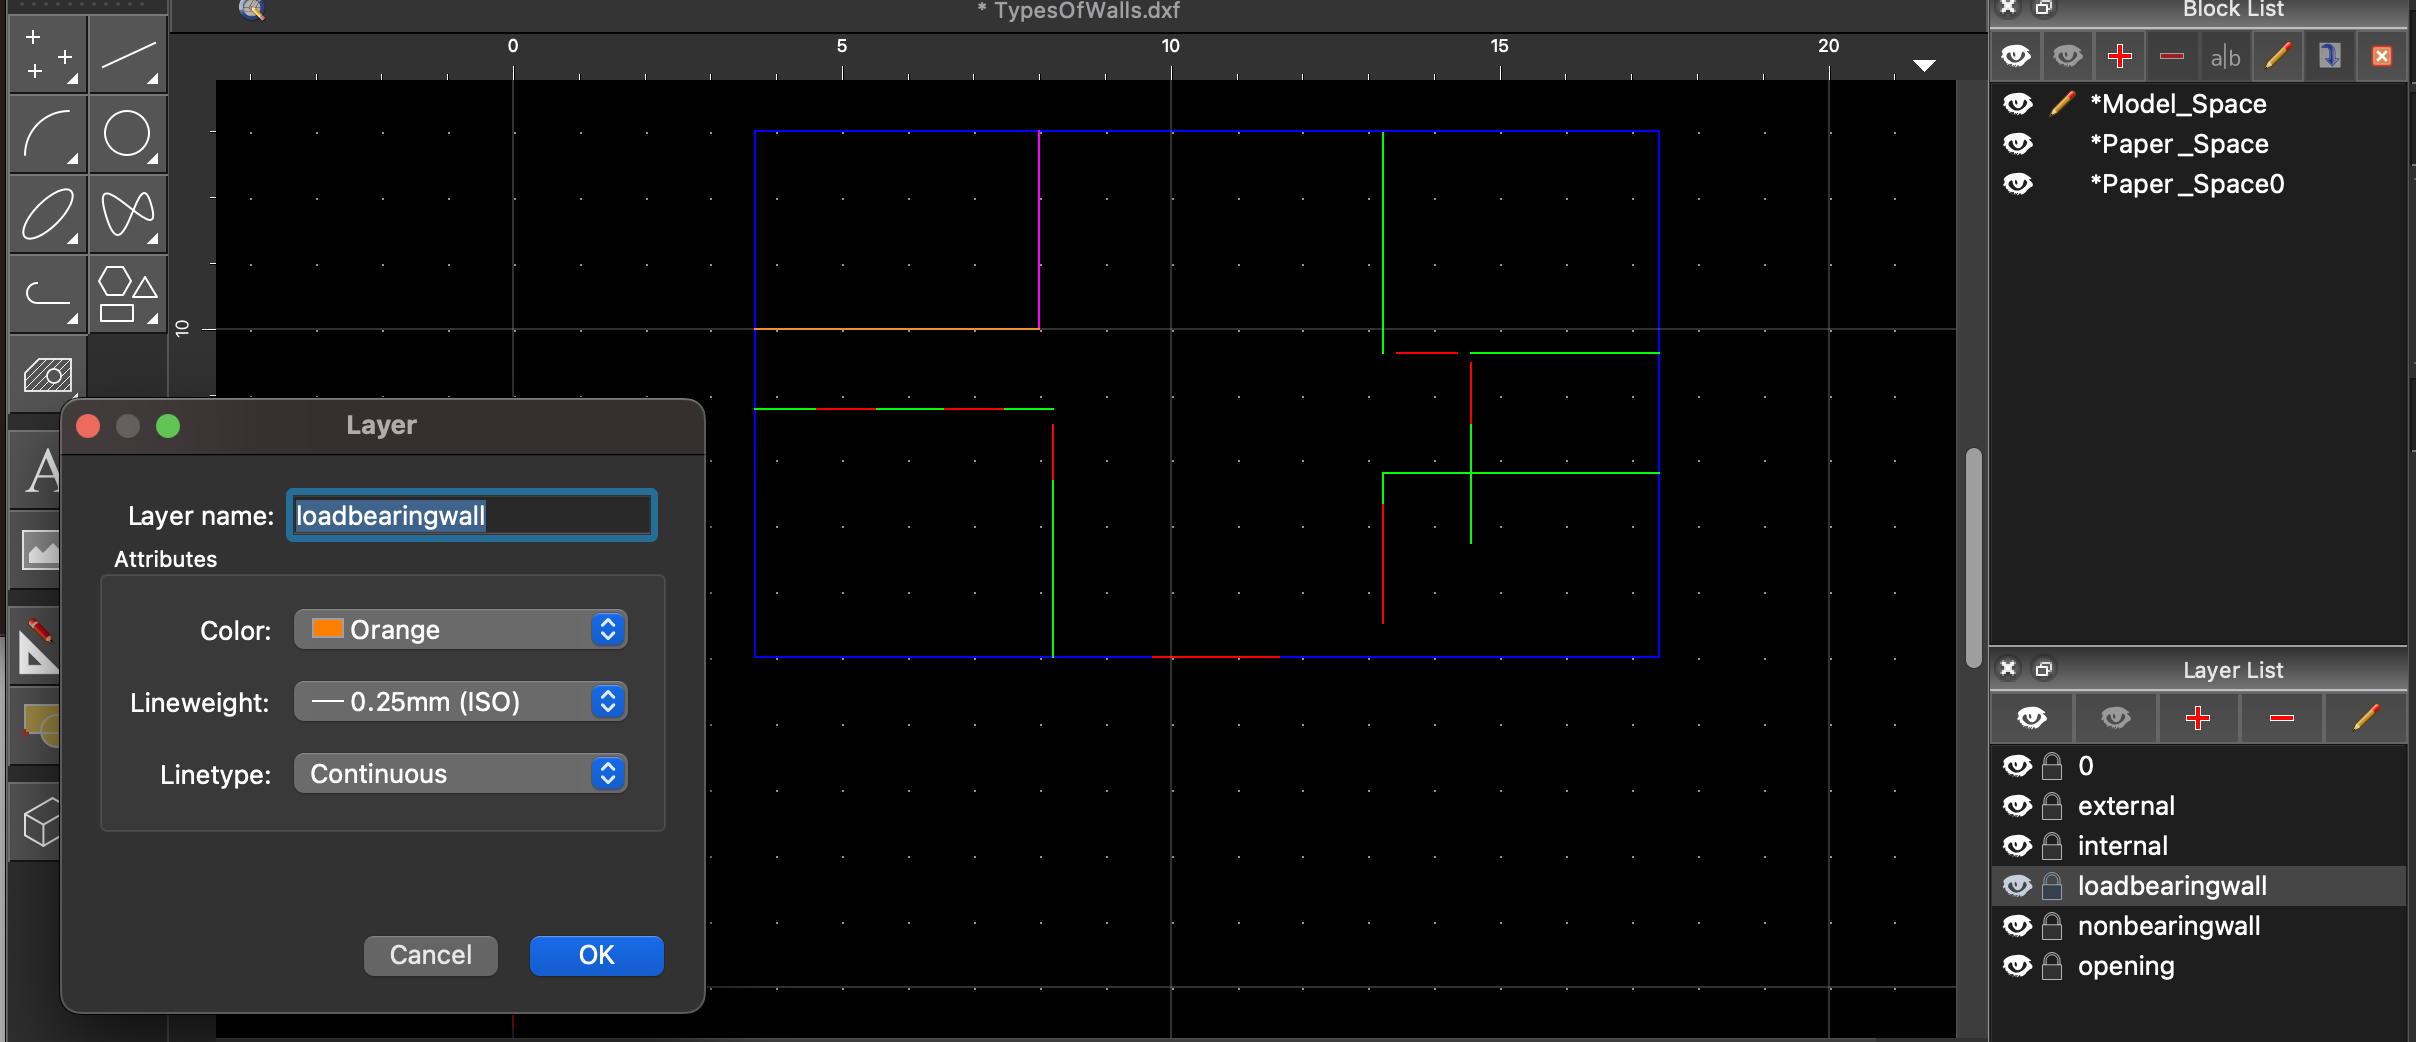Image resolution: width=2416 pixels, height=1042 pixels.
Task: Cancel the Layer dialog
Action: 430,955
